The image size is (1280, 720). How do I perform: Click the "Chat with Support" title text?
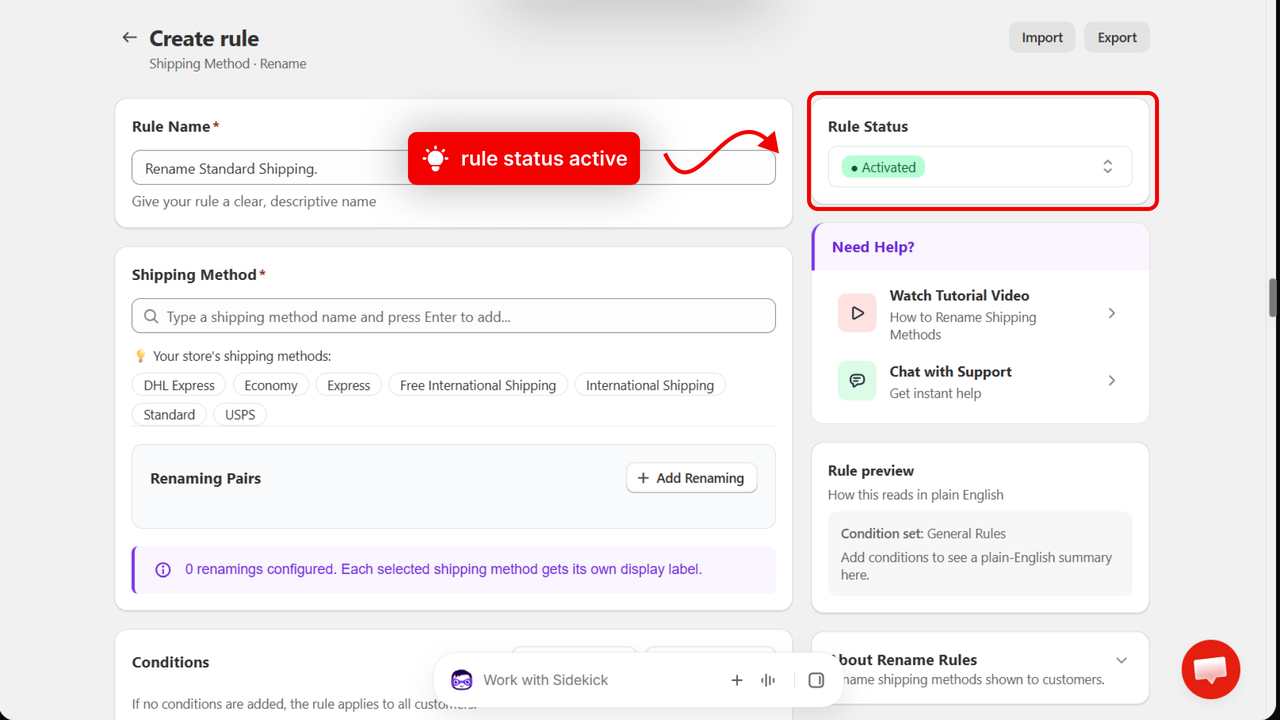951,371
